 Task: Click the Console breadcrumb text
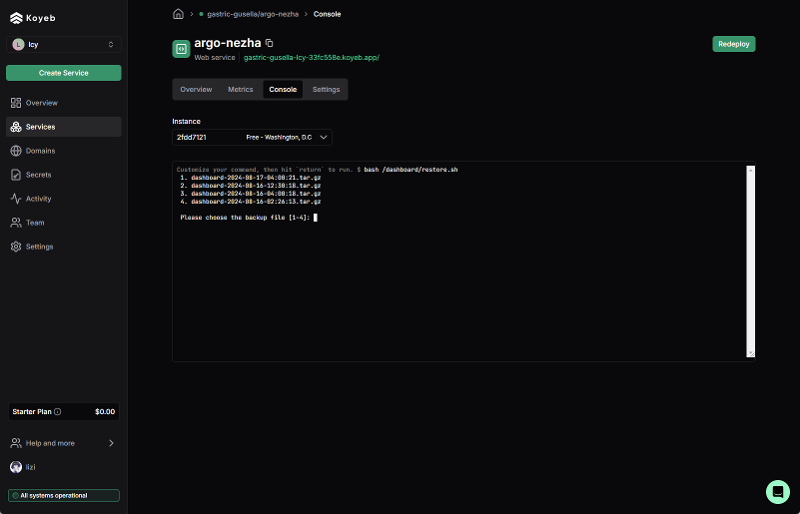coord(327,14)
